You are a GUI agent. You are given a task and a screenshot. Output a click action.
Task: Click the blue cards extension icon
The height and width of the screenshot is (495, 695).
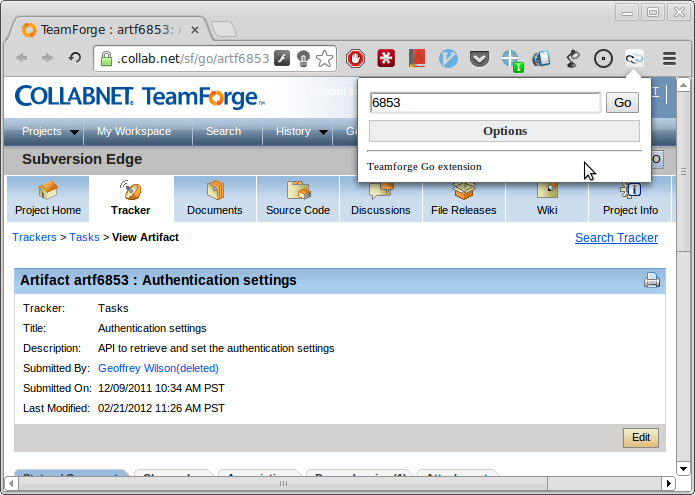point(541,58)
